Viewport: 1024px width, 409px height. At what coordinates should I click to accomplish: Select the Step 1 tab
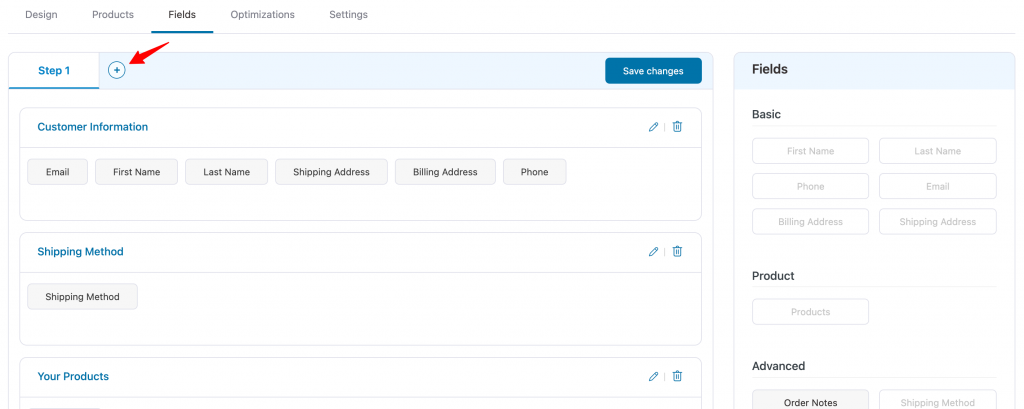[x=54, y=71]
